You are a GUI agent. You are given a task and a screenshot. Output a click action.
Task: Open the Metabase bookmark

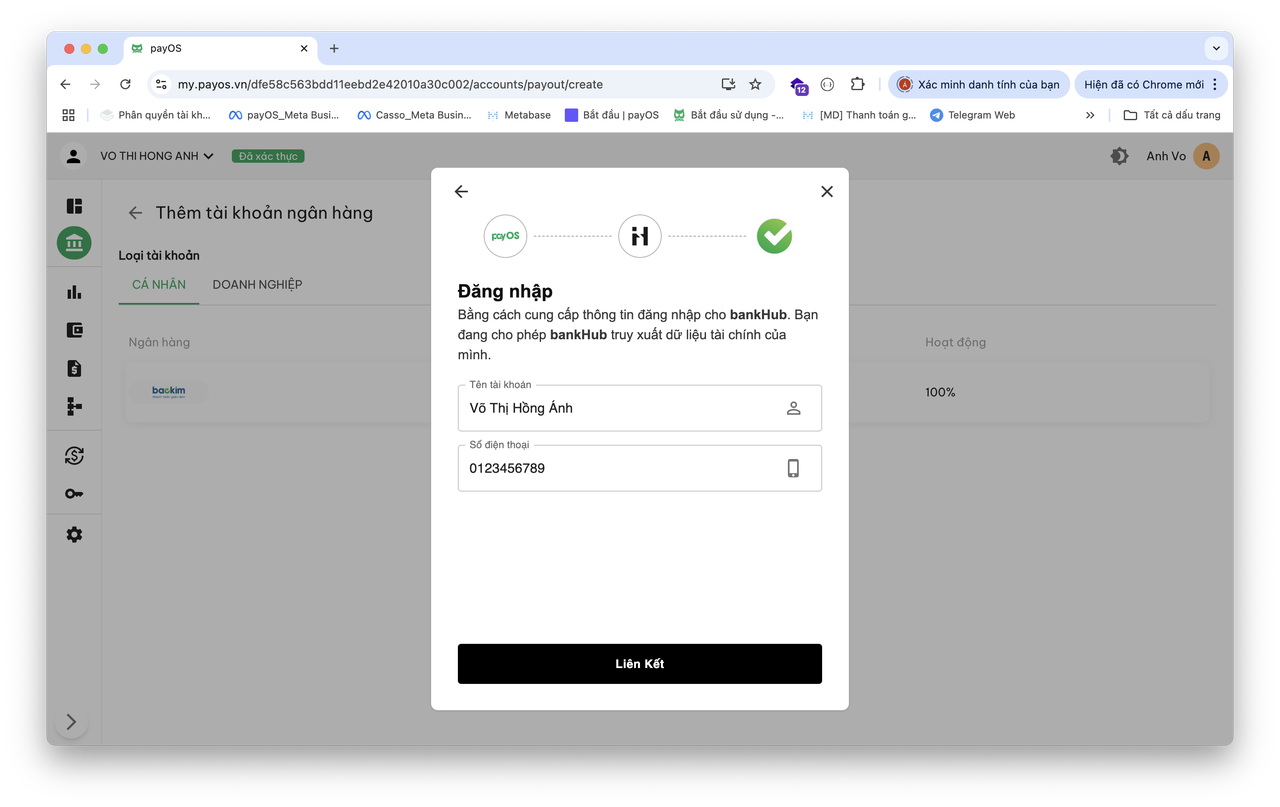(x=519, y=115)
